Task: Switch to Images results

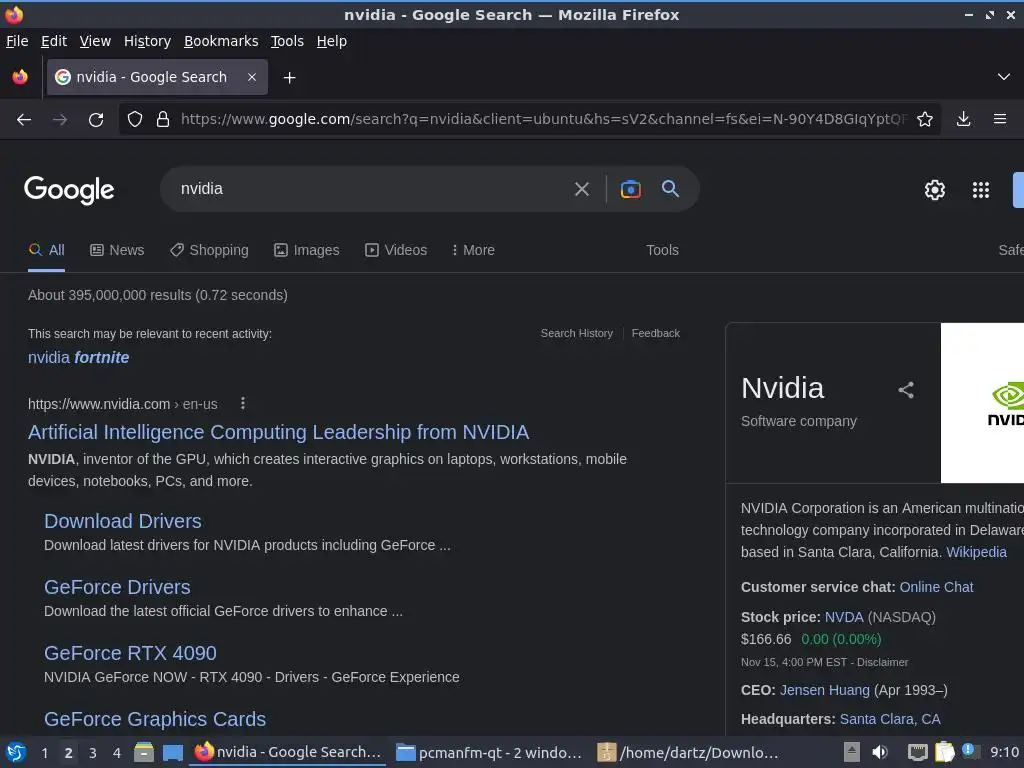Action: pyautogui.click(x=306, y=250)
